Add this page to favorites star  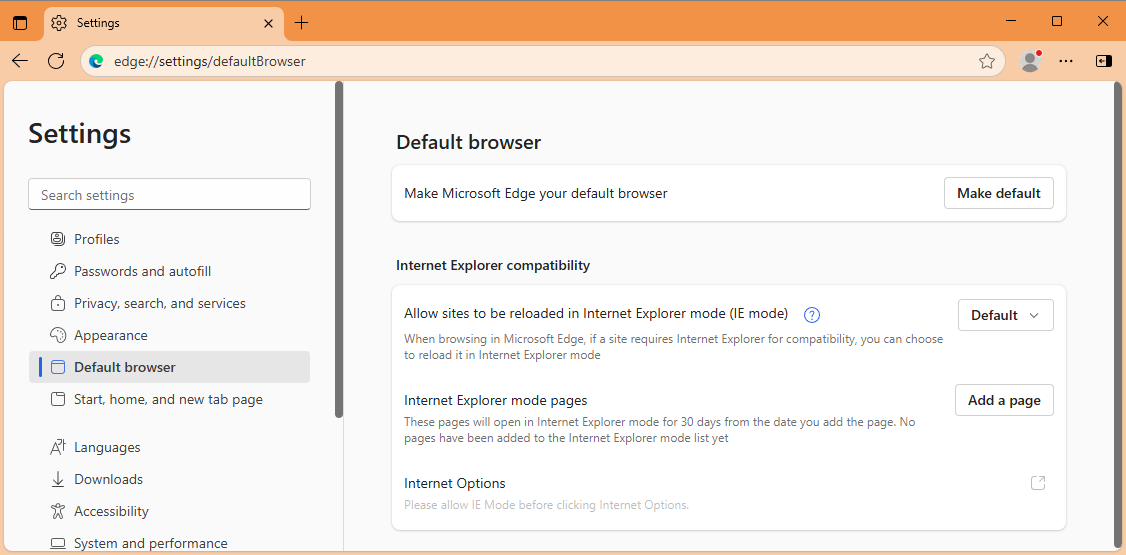click(987, 61)
